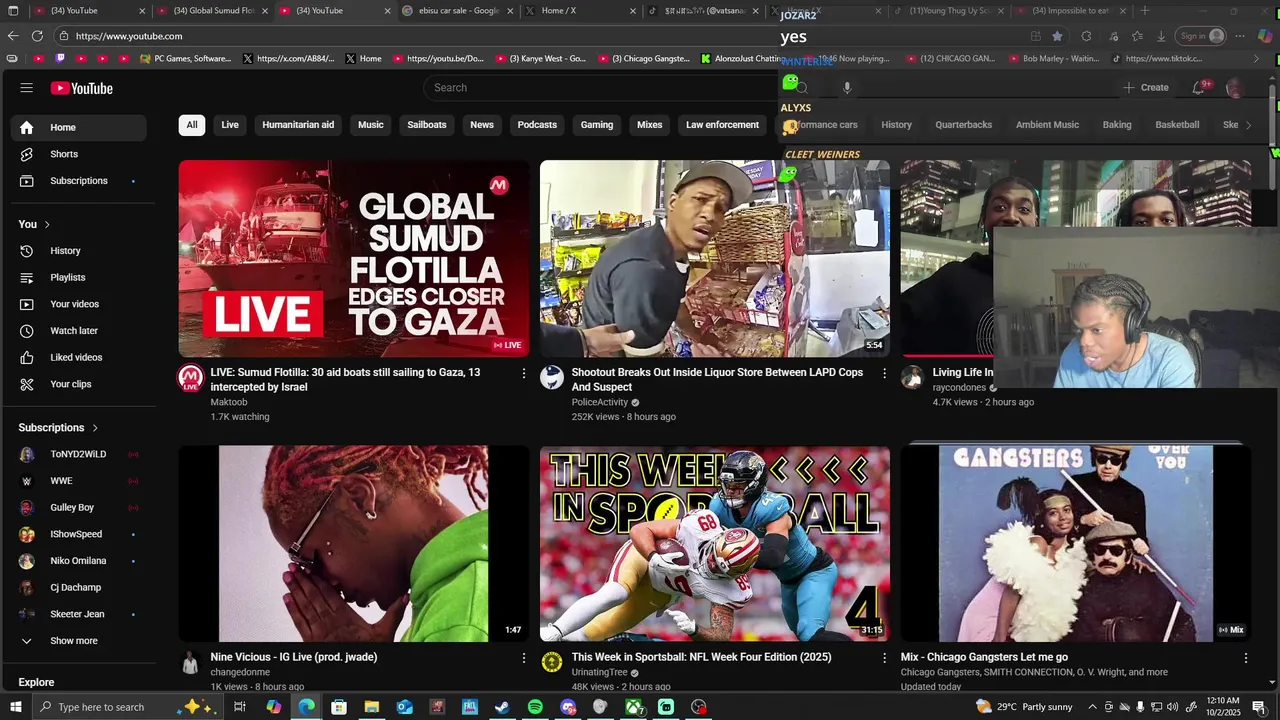Select the Sailboats filter chip
Viewport: 1280px width, 720px height.
pos(427,125)
